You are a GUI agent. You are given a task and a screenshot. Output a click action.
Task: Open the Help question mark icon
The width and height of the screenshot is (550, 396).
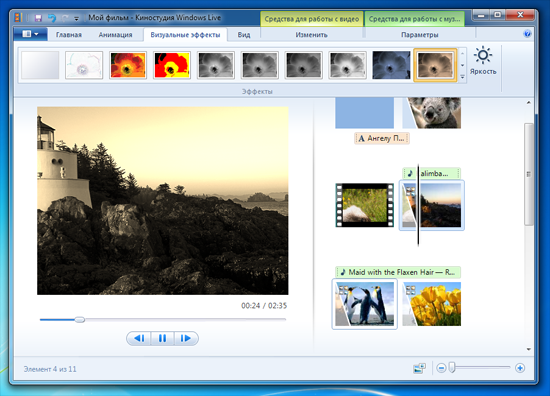tap(527, 34)
